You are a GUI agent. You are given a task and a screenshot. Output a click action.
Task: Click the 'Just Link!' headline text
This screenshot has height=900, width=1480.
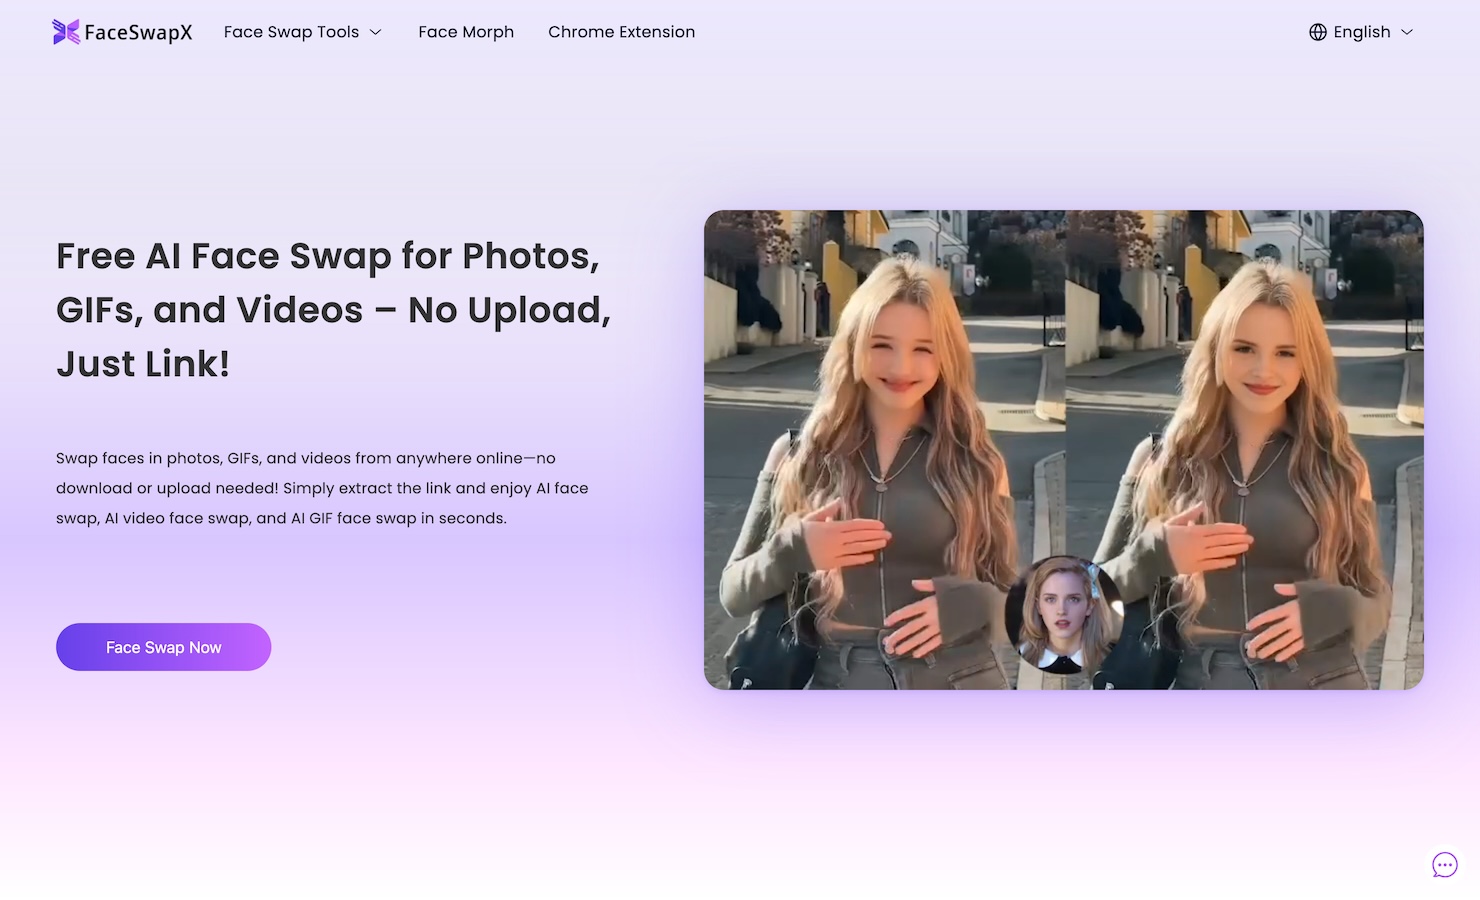[x=143, y=364]
